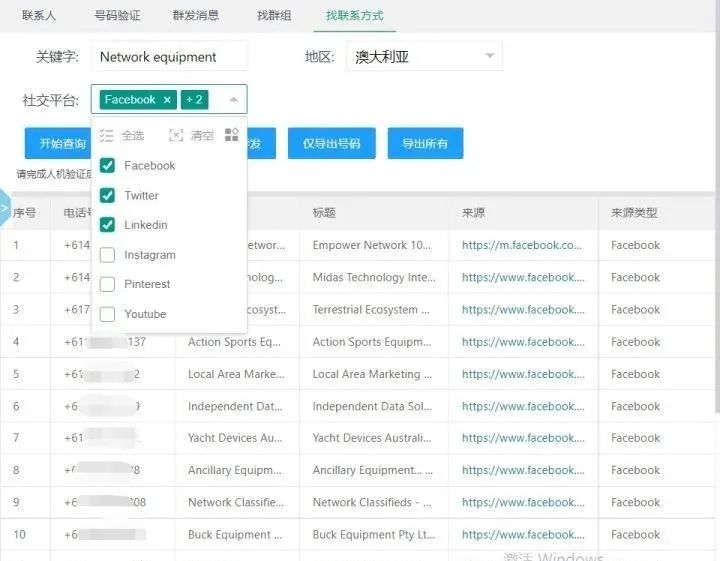
Task: Check the Pinterest checkbox
Action: (x=107, y=284)
